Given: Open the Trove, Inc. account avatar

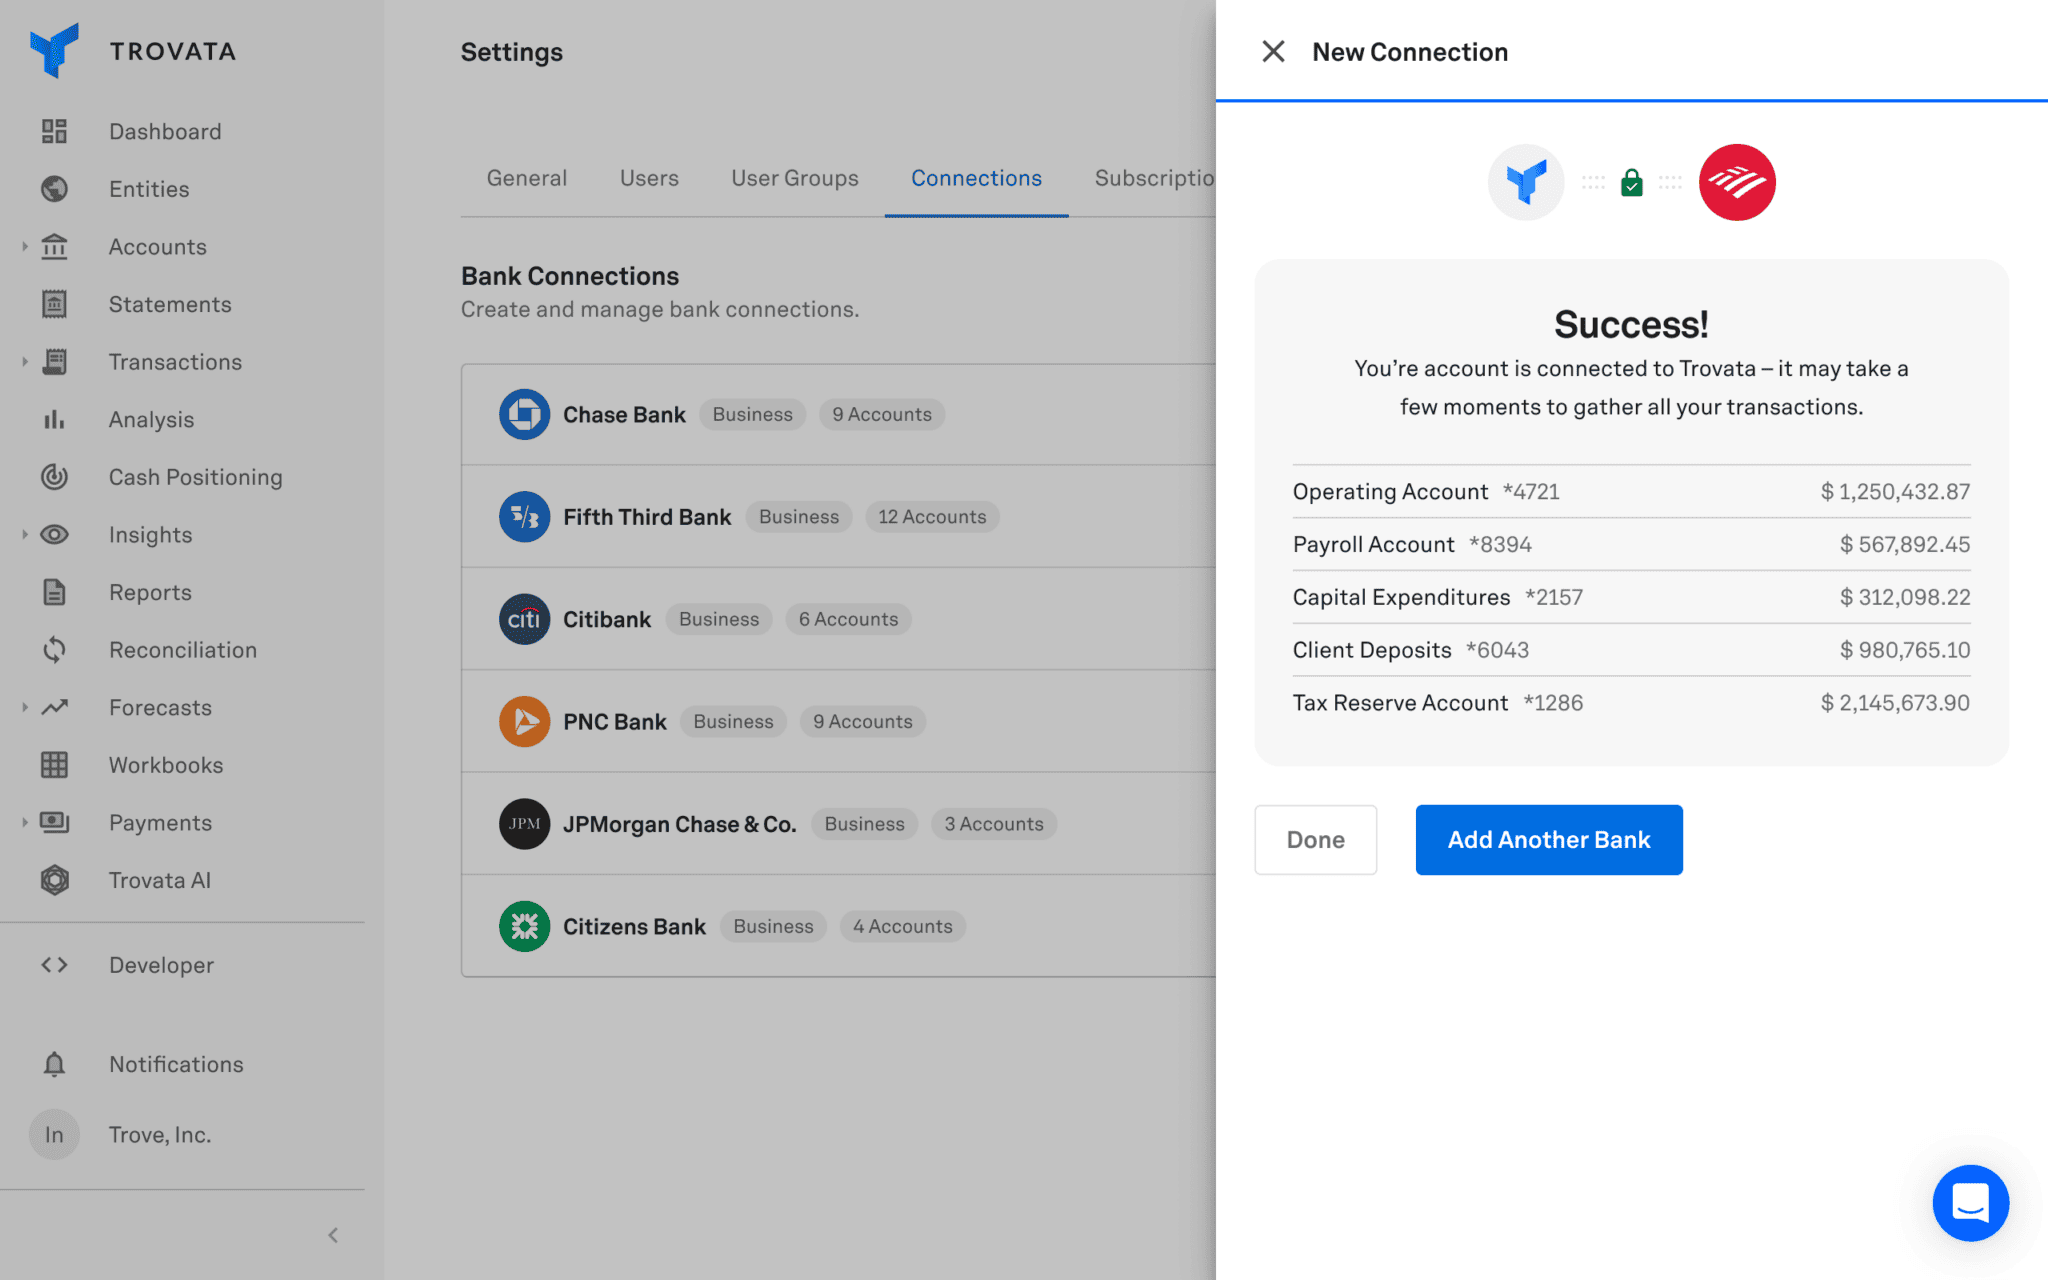Looking at the screenshot, I should click(54, 1135).
